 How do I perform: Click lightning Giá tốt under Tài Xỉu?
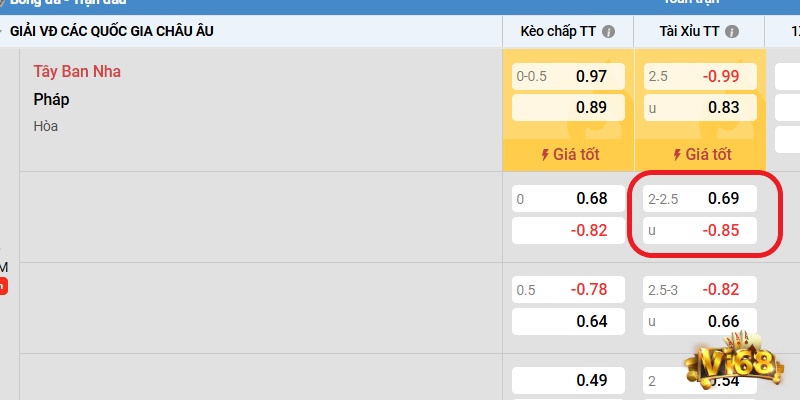[x=700, y=155]
